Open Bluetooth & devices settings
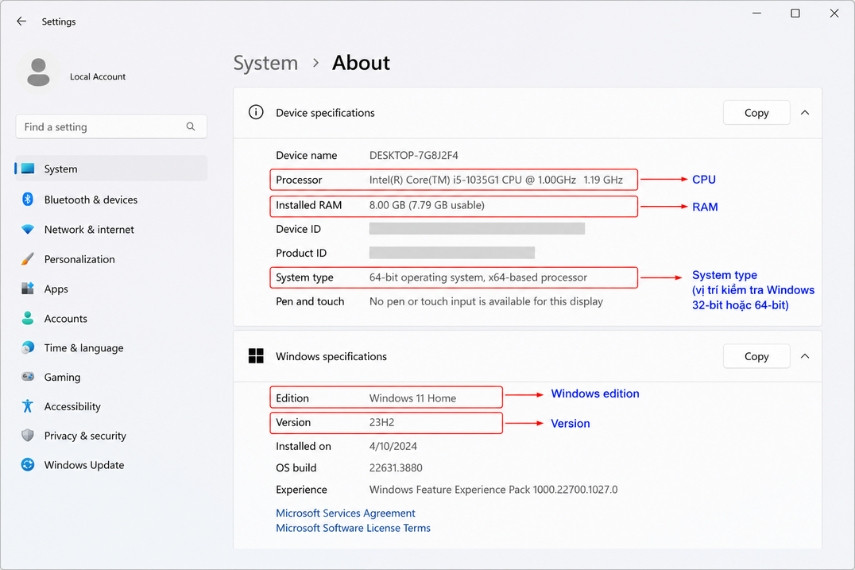The image size is (855, 570). [x=111, y=199]
